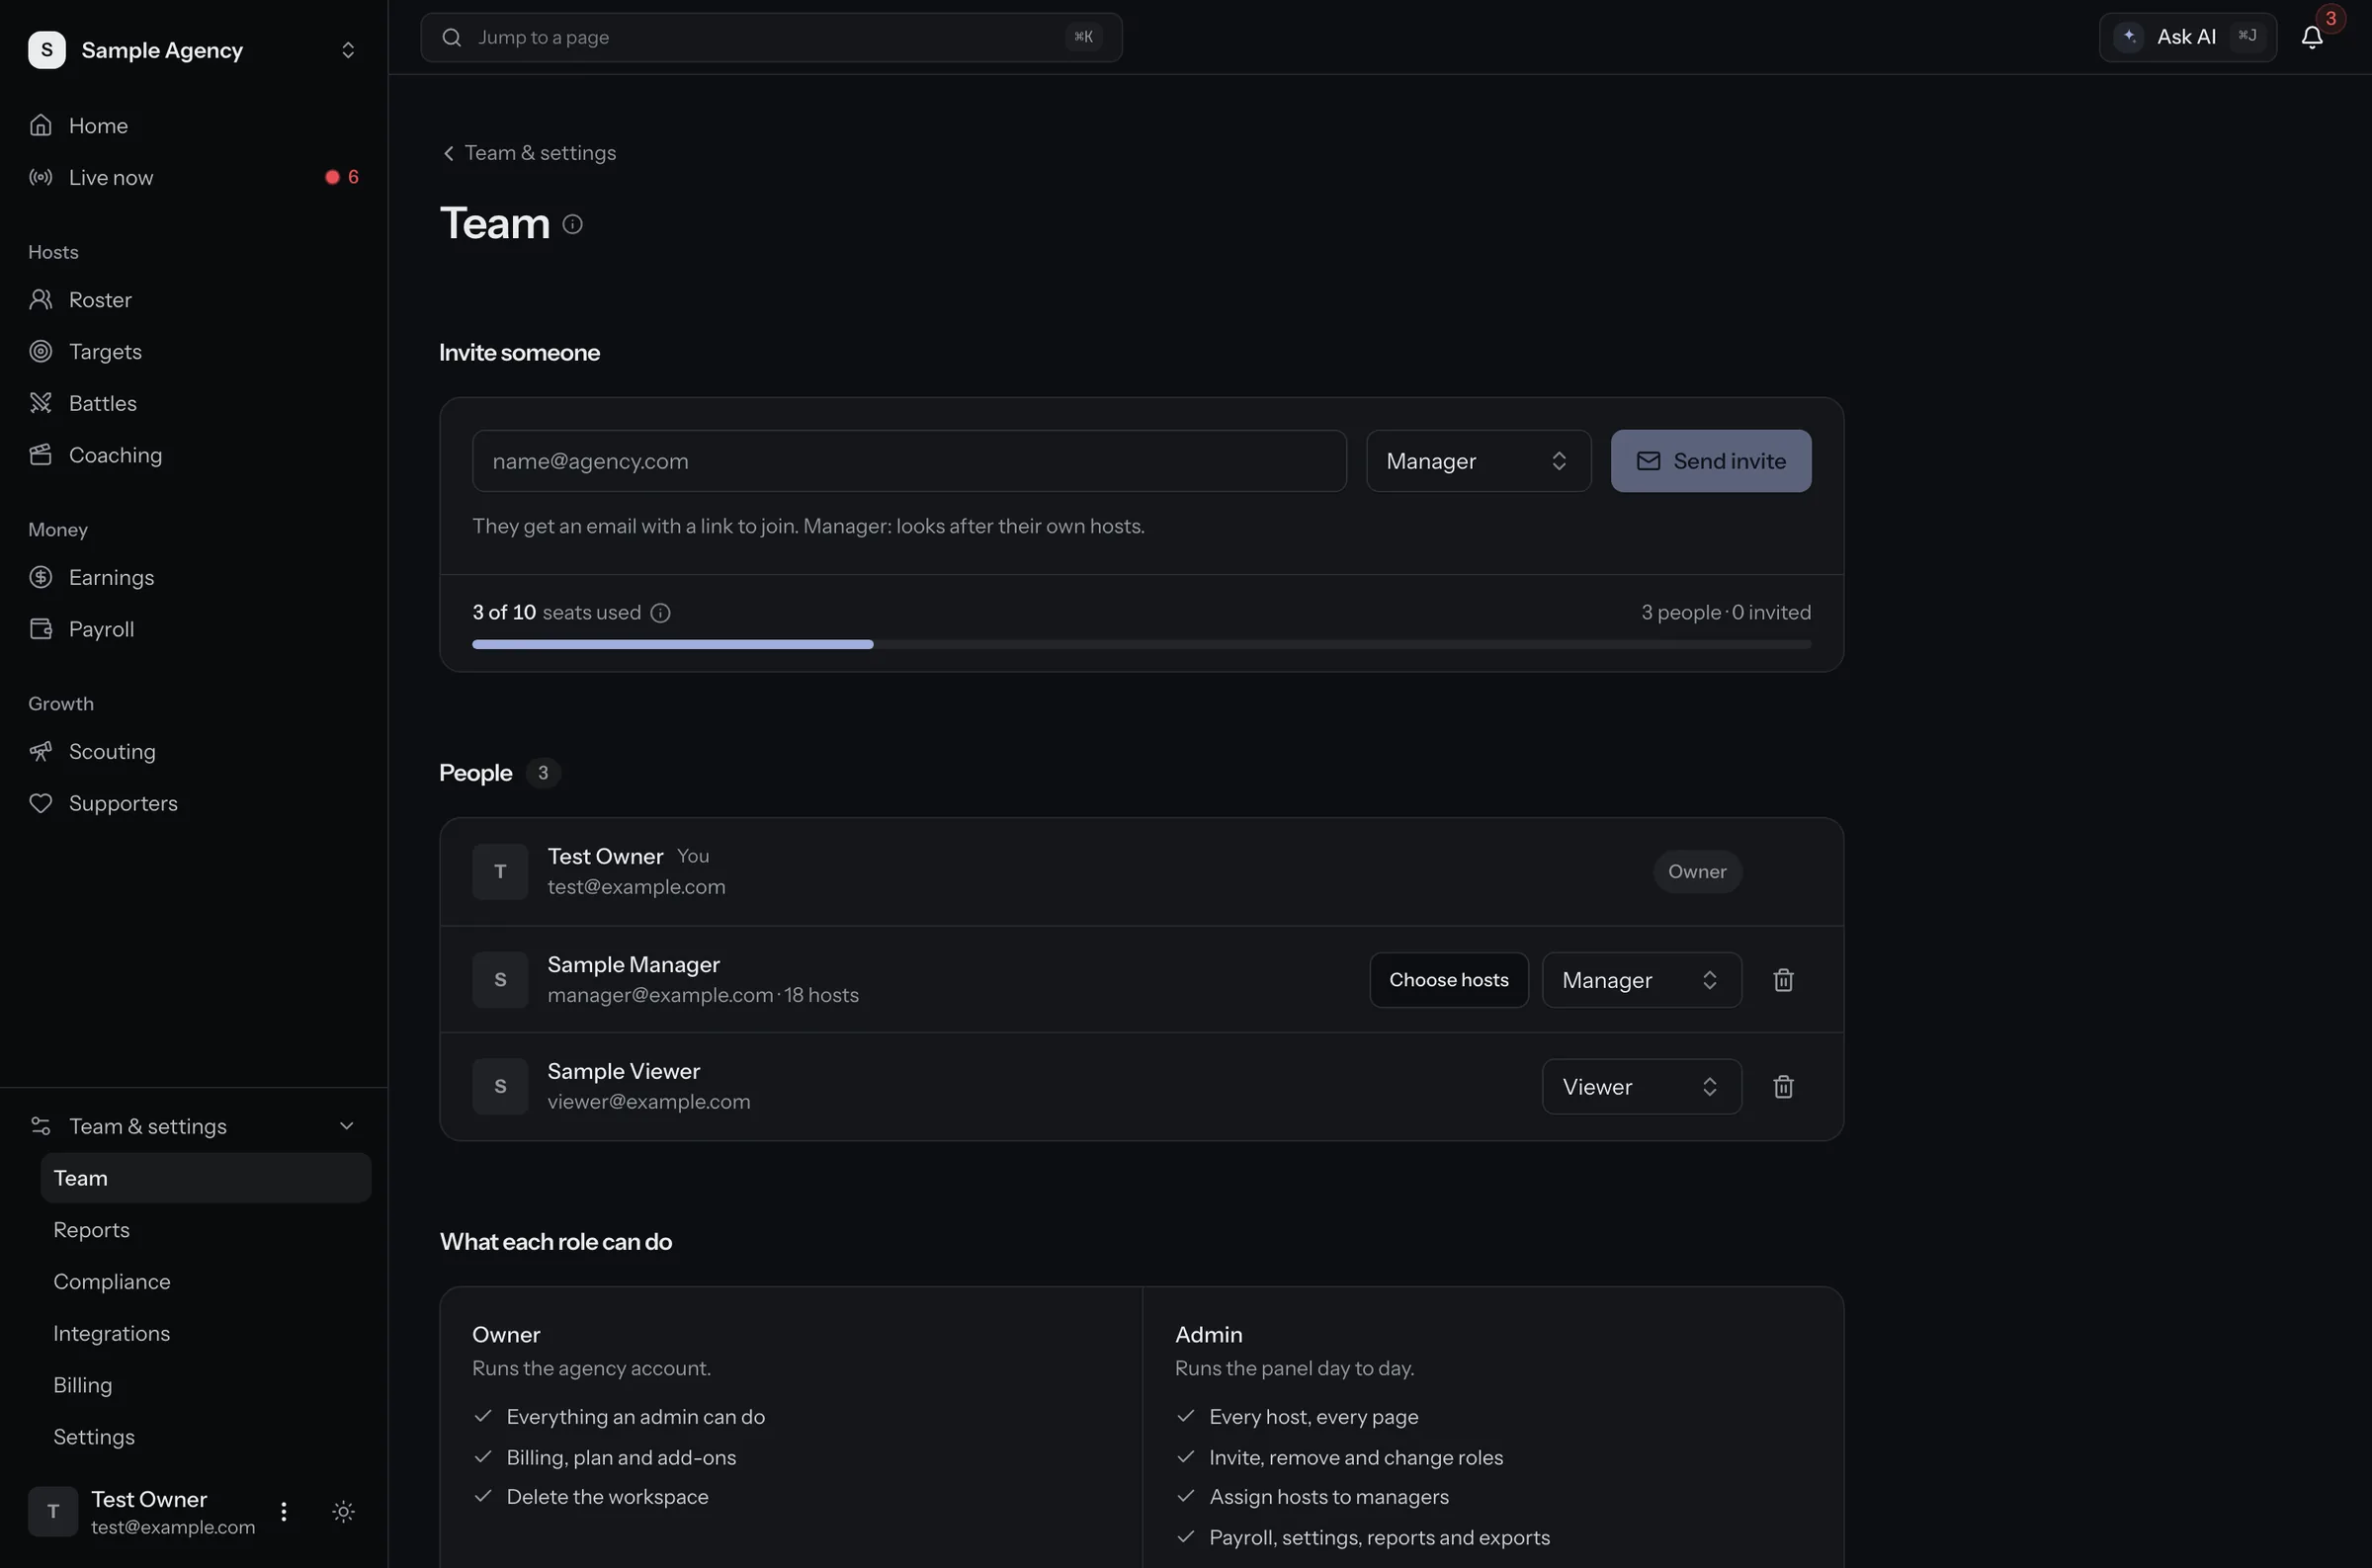
Task: Open Integrations under Team & settings
Action: point(205,1334)
